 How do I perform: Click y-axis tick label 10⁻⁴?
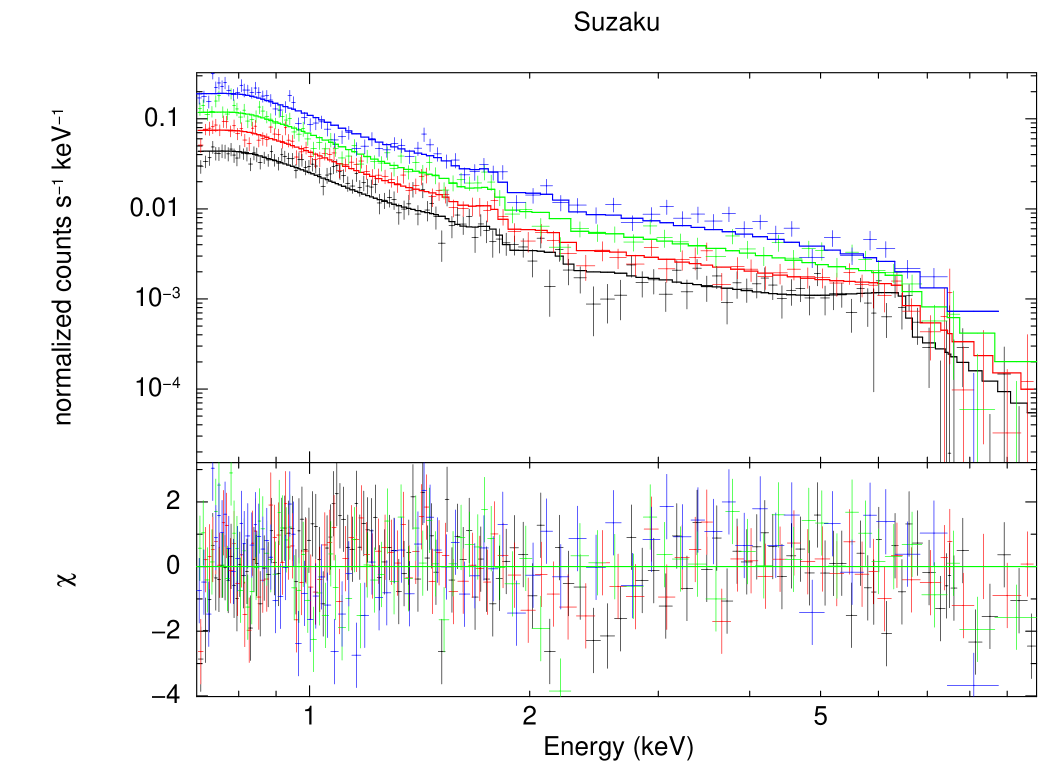coord(157,386)
